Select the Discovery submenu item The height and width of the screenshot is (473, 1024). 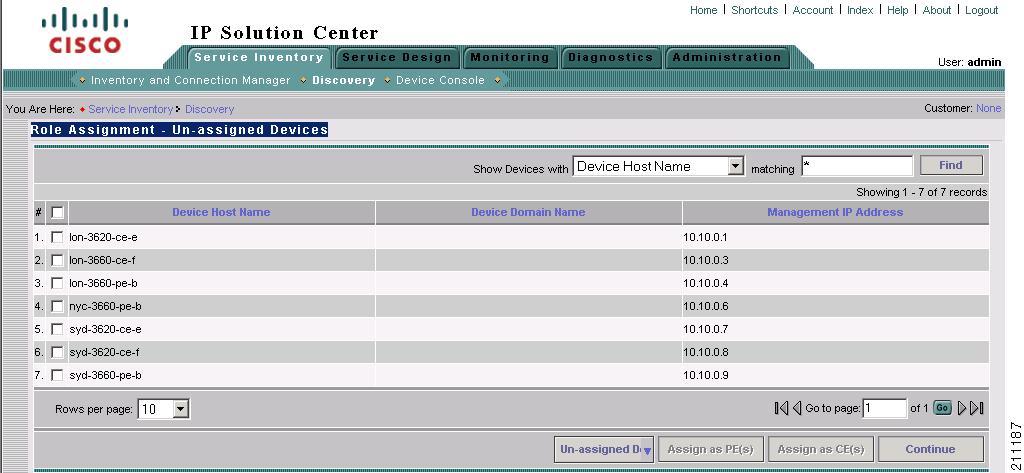(344, 80)
